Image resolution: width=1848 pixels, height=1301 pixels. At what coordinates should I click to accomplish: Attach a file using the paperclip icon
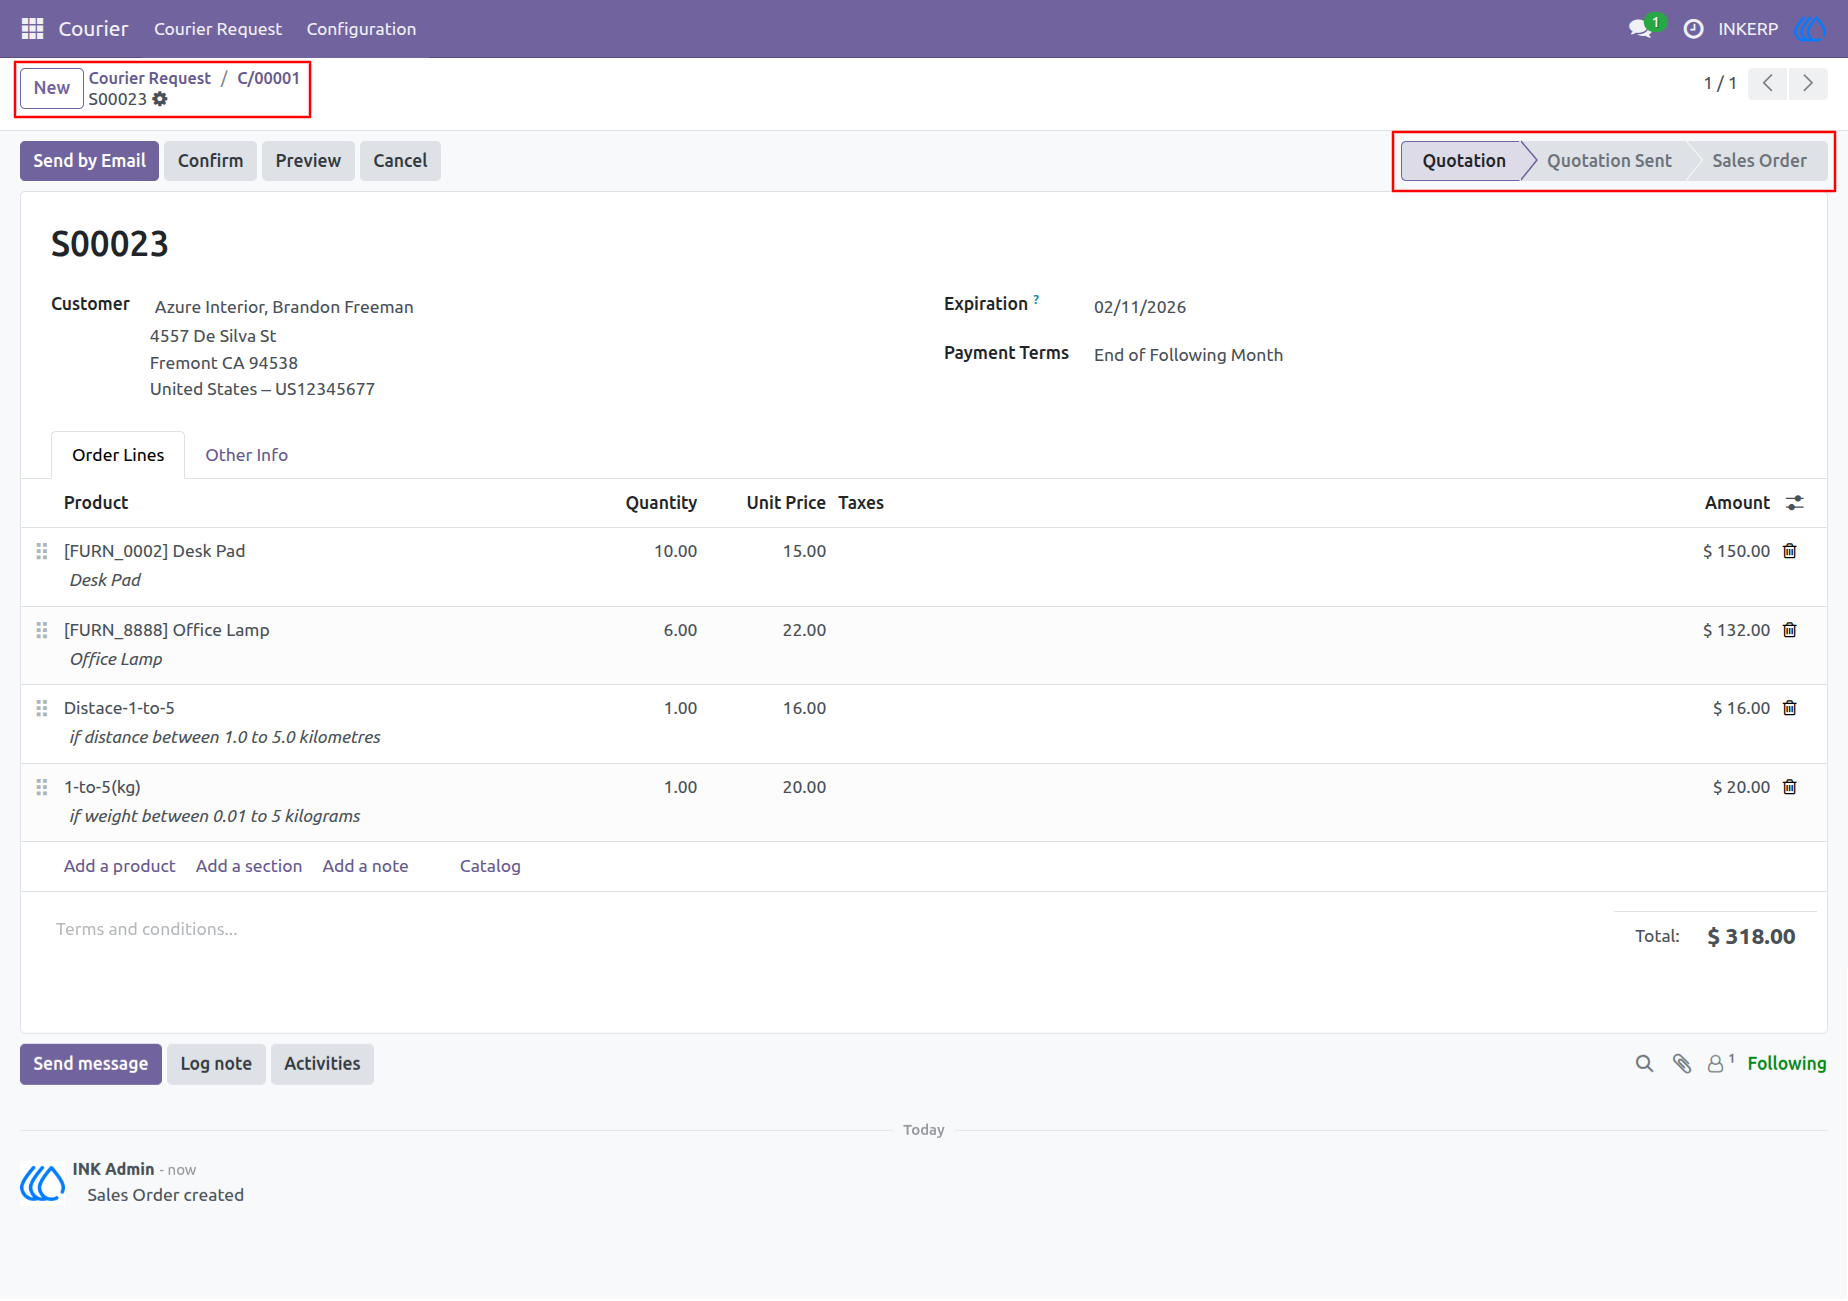[x=1682, y=1064]
